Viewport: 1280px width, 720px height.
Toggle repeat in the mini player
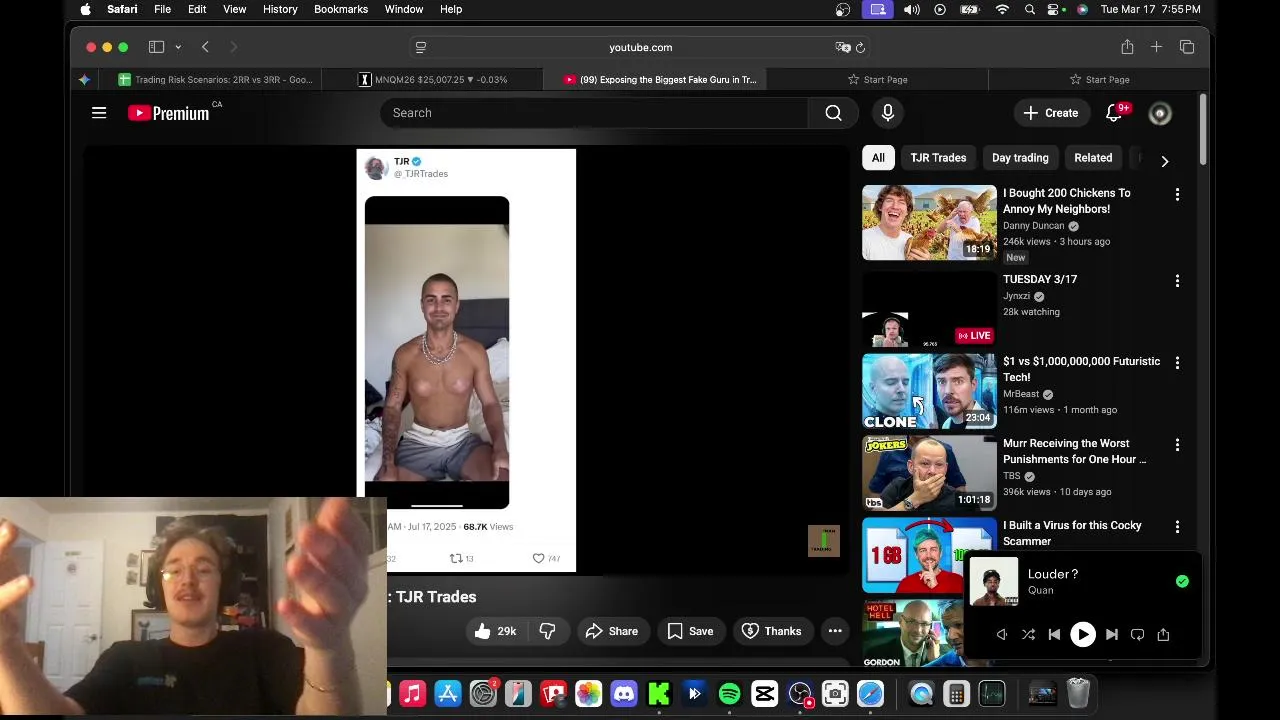(1138, 634)
